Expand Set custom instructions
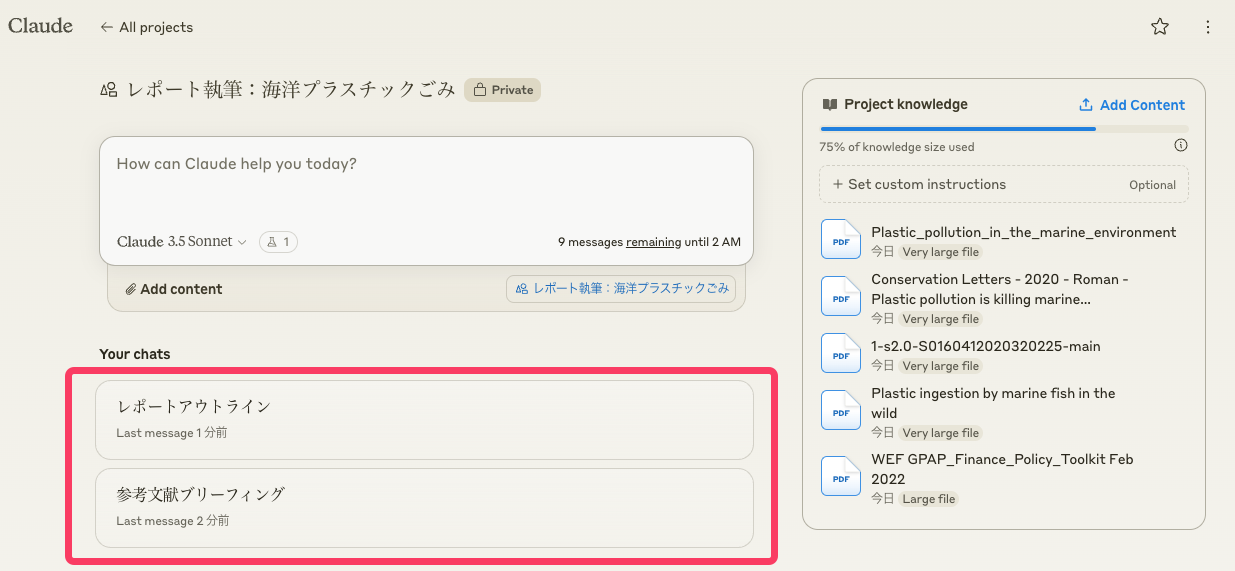1235x571 pixels. 1003,184
